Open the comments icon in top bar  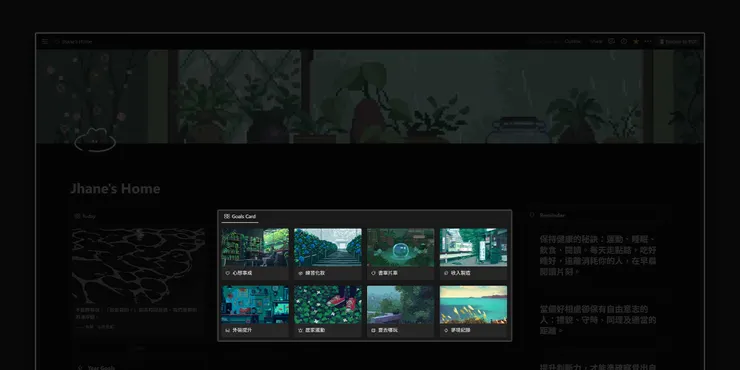[612, 42]
